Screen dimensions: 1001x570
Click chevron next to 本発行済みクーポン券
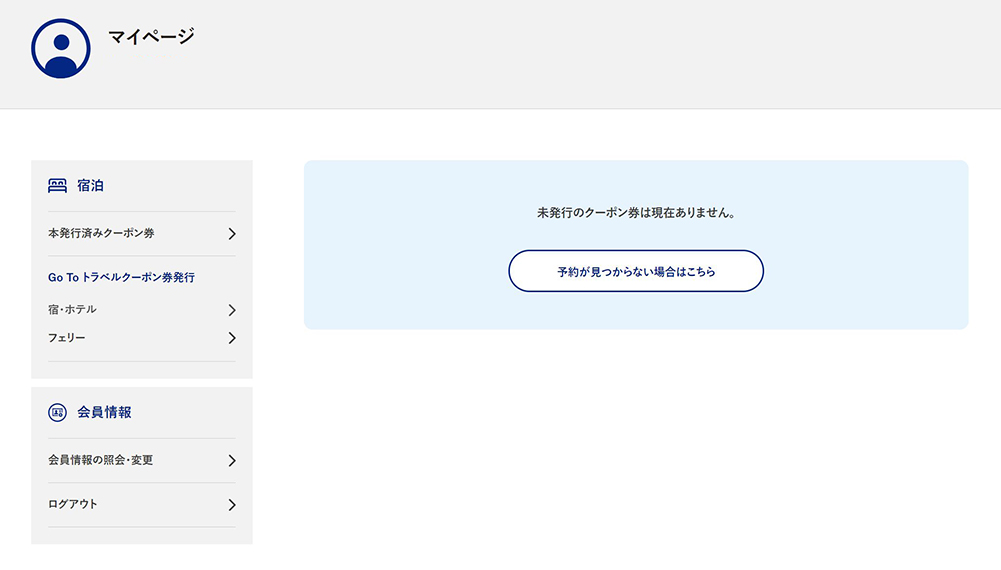tap(232, 234)
